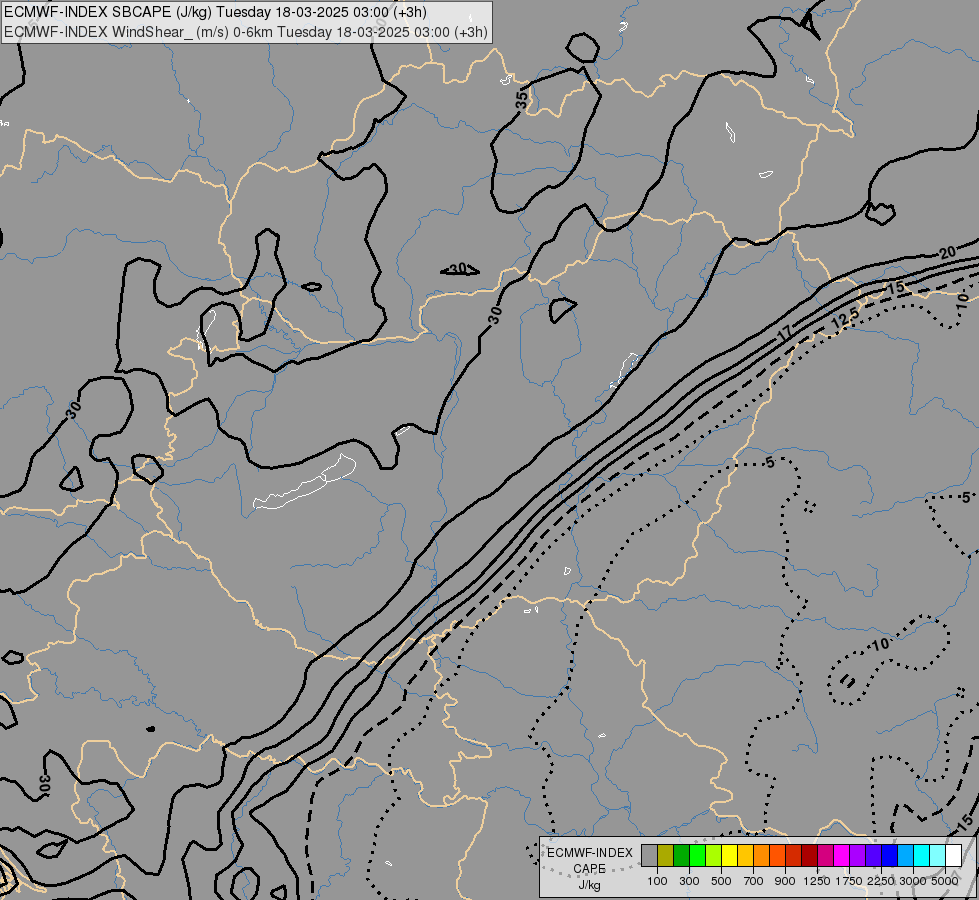Click the 100 value in the legend
Image resolution: width=979 pixels, height=900 pixels.
tap(657, 881)
